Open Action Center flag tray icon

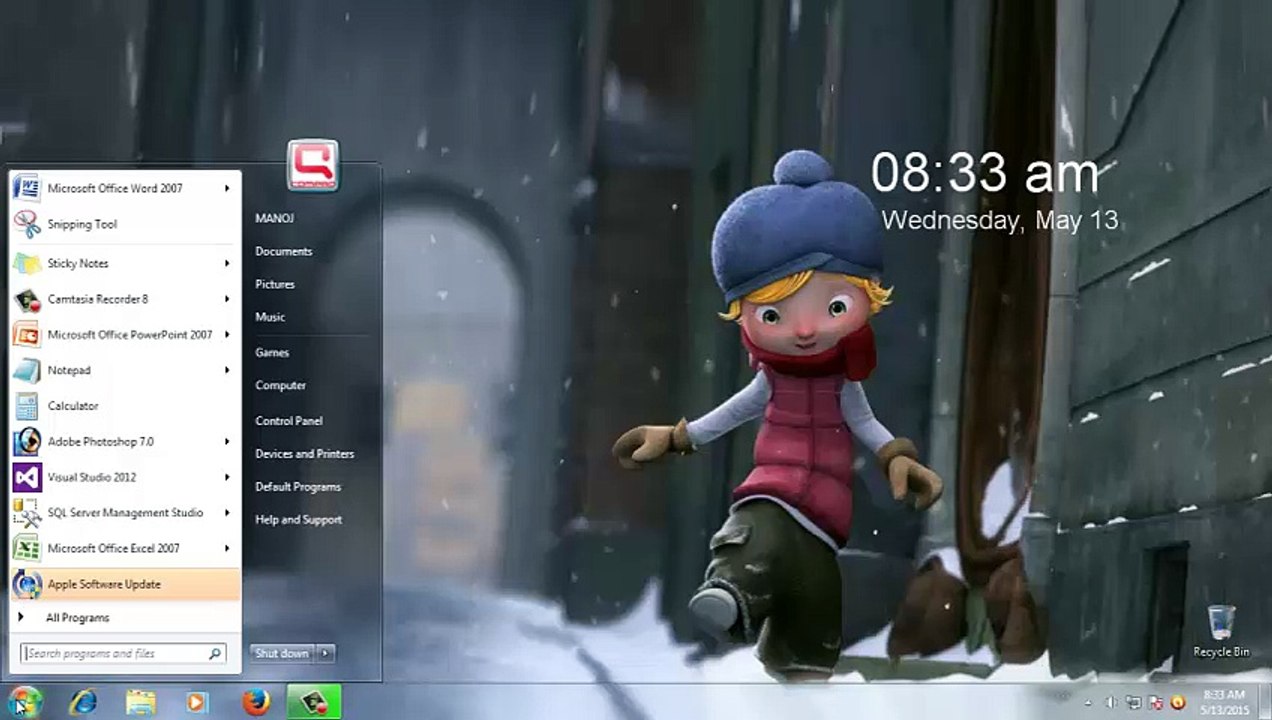coord(1156,703)
